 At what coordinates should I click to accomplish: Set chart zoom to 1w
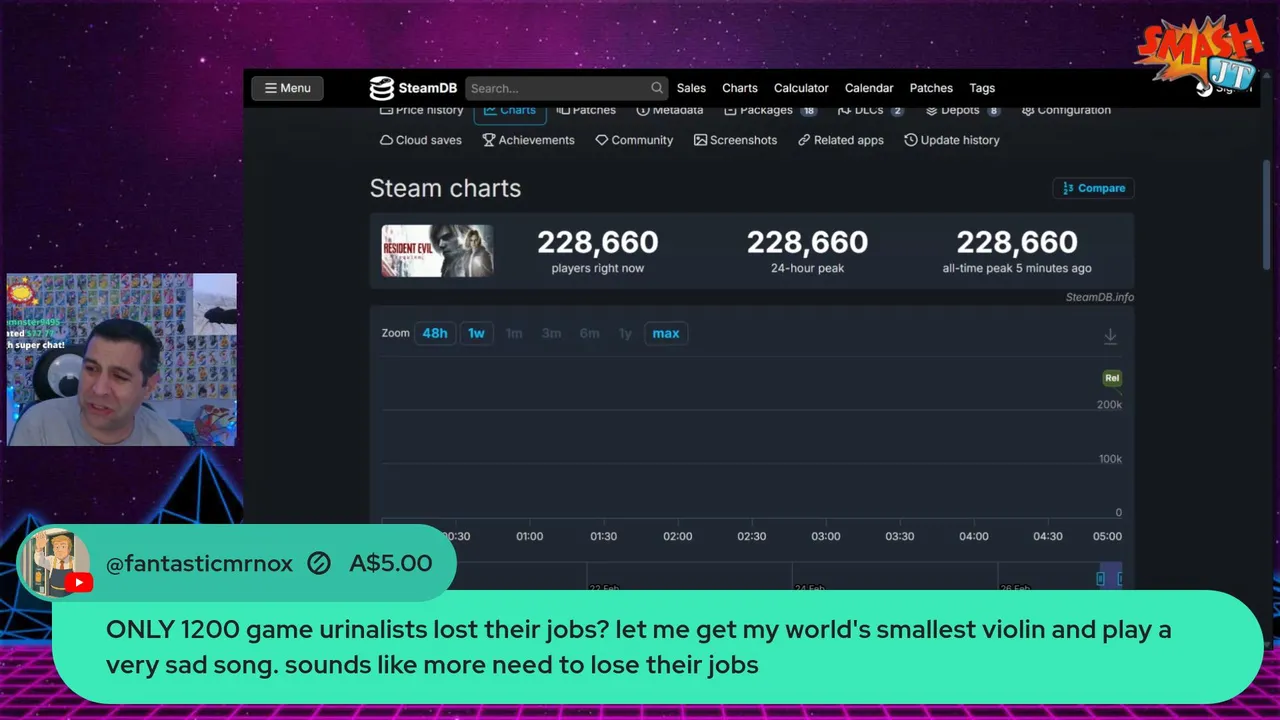click(x=476, y=333)
